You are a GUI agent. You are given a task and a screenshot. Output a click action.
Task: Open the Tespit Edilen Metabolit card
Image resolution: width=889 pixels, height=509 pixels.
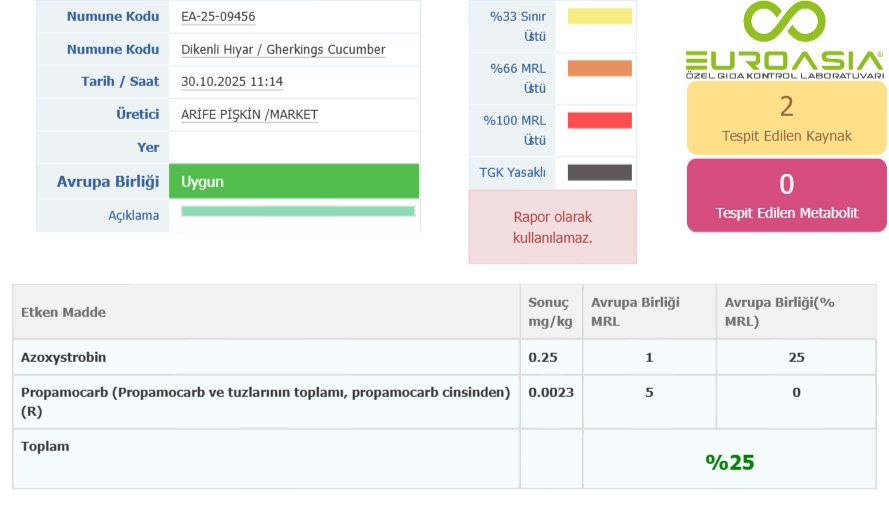(x=786, y=195)
